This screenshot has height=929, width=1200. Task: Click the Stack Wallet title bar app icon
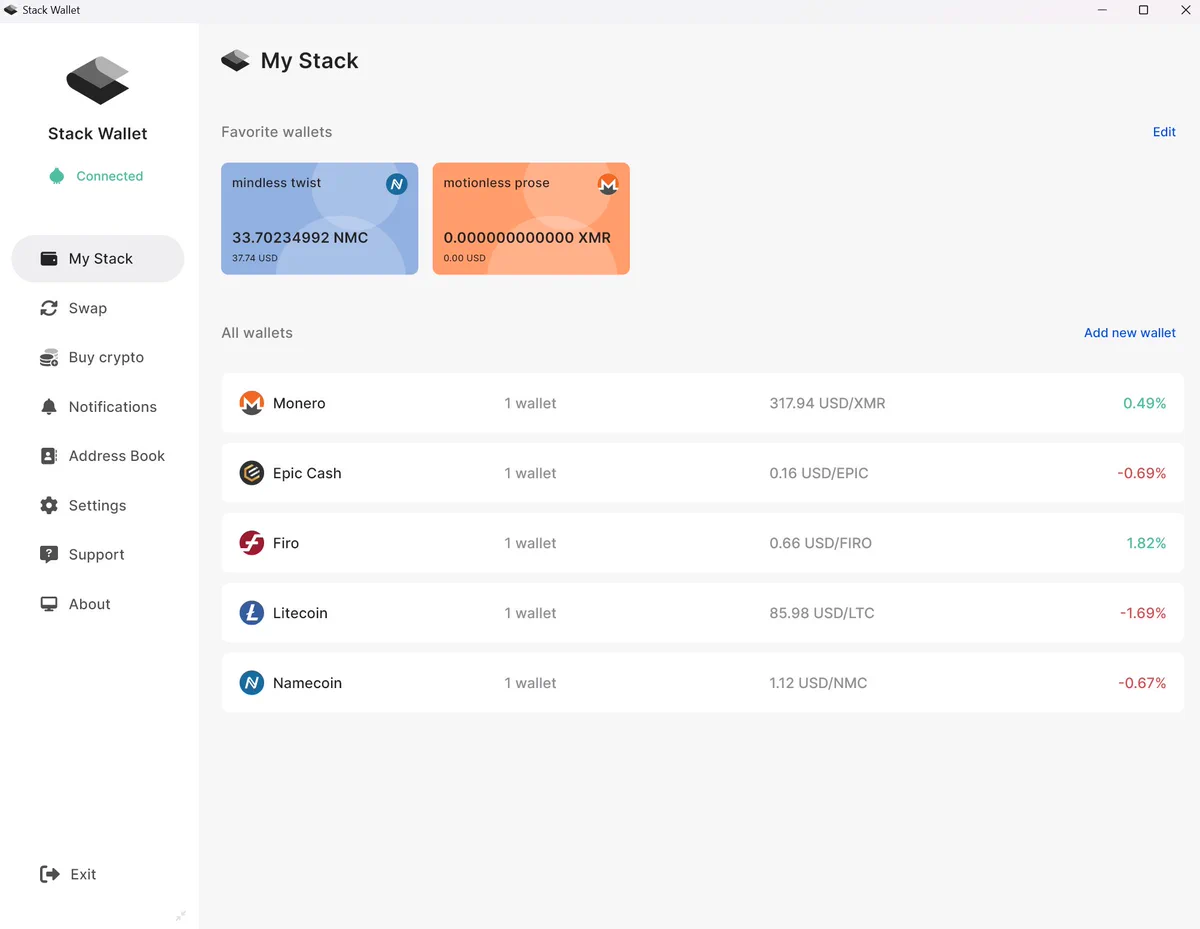[11, 10]
